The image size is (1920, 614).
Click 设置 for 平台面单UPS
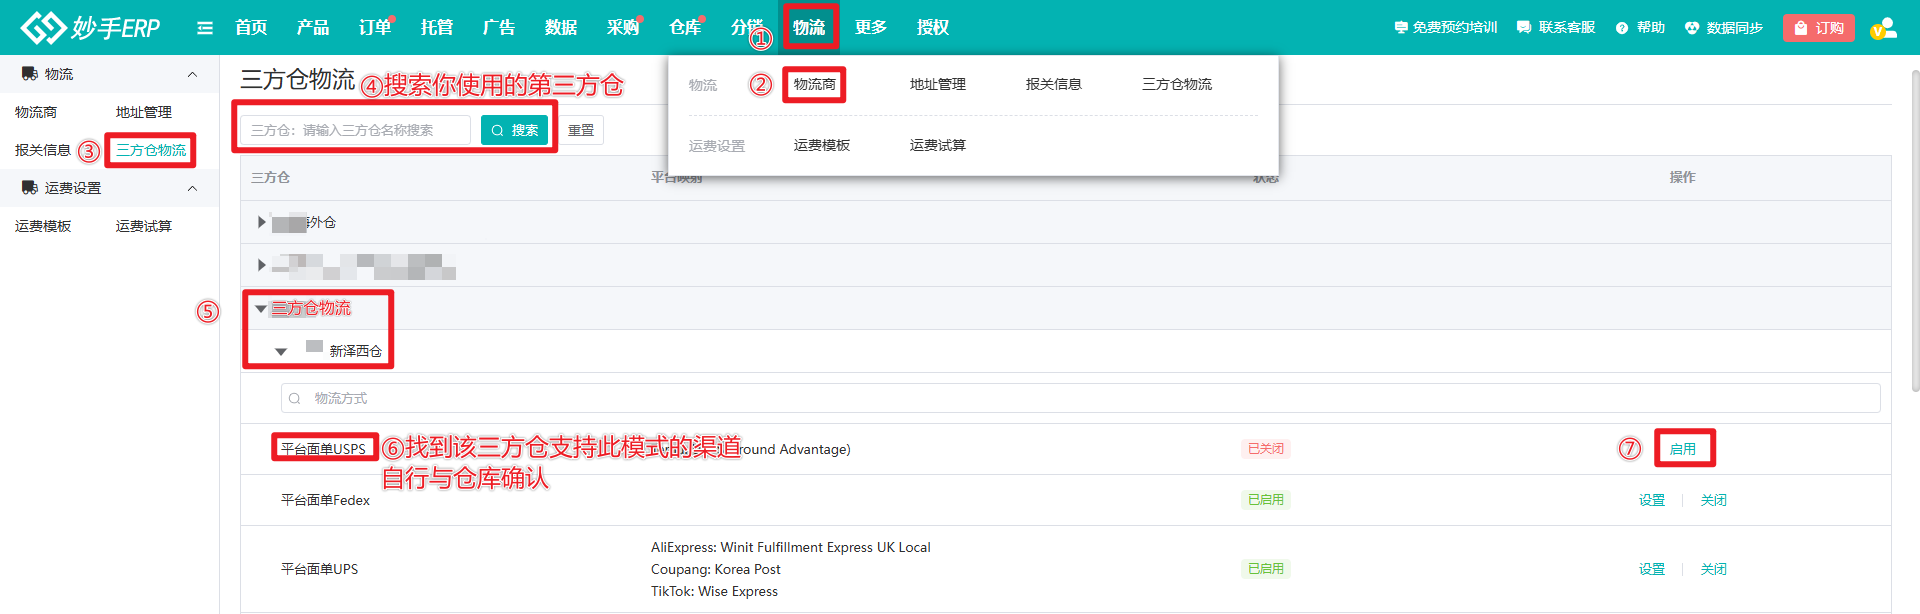click(1652, 569)
